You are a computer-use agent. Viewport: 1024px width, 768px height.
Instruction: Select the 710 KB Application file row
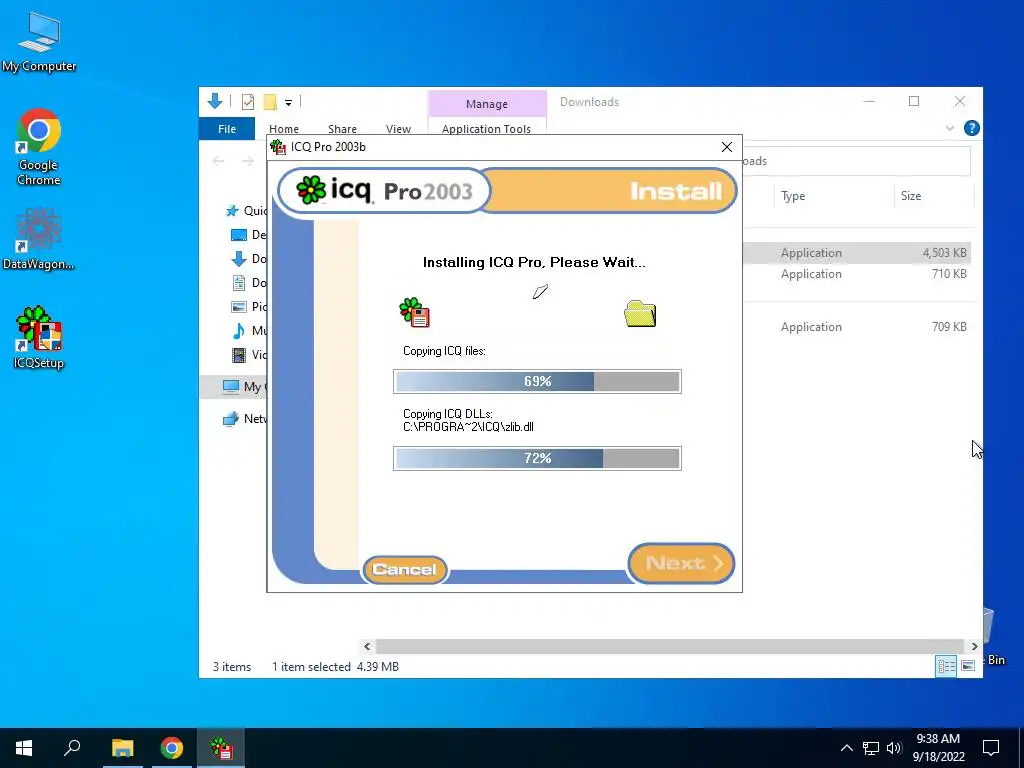[856, 274]
